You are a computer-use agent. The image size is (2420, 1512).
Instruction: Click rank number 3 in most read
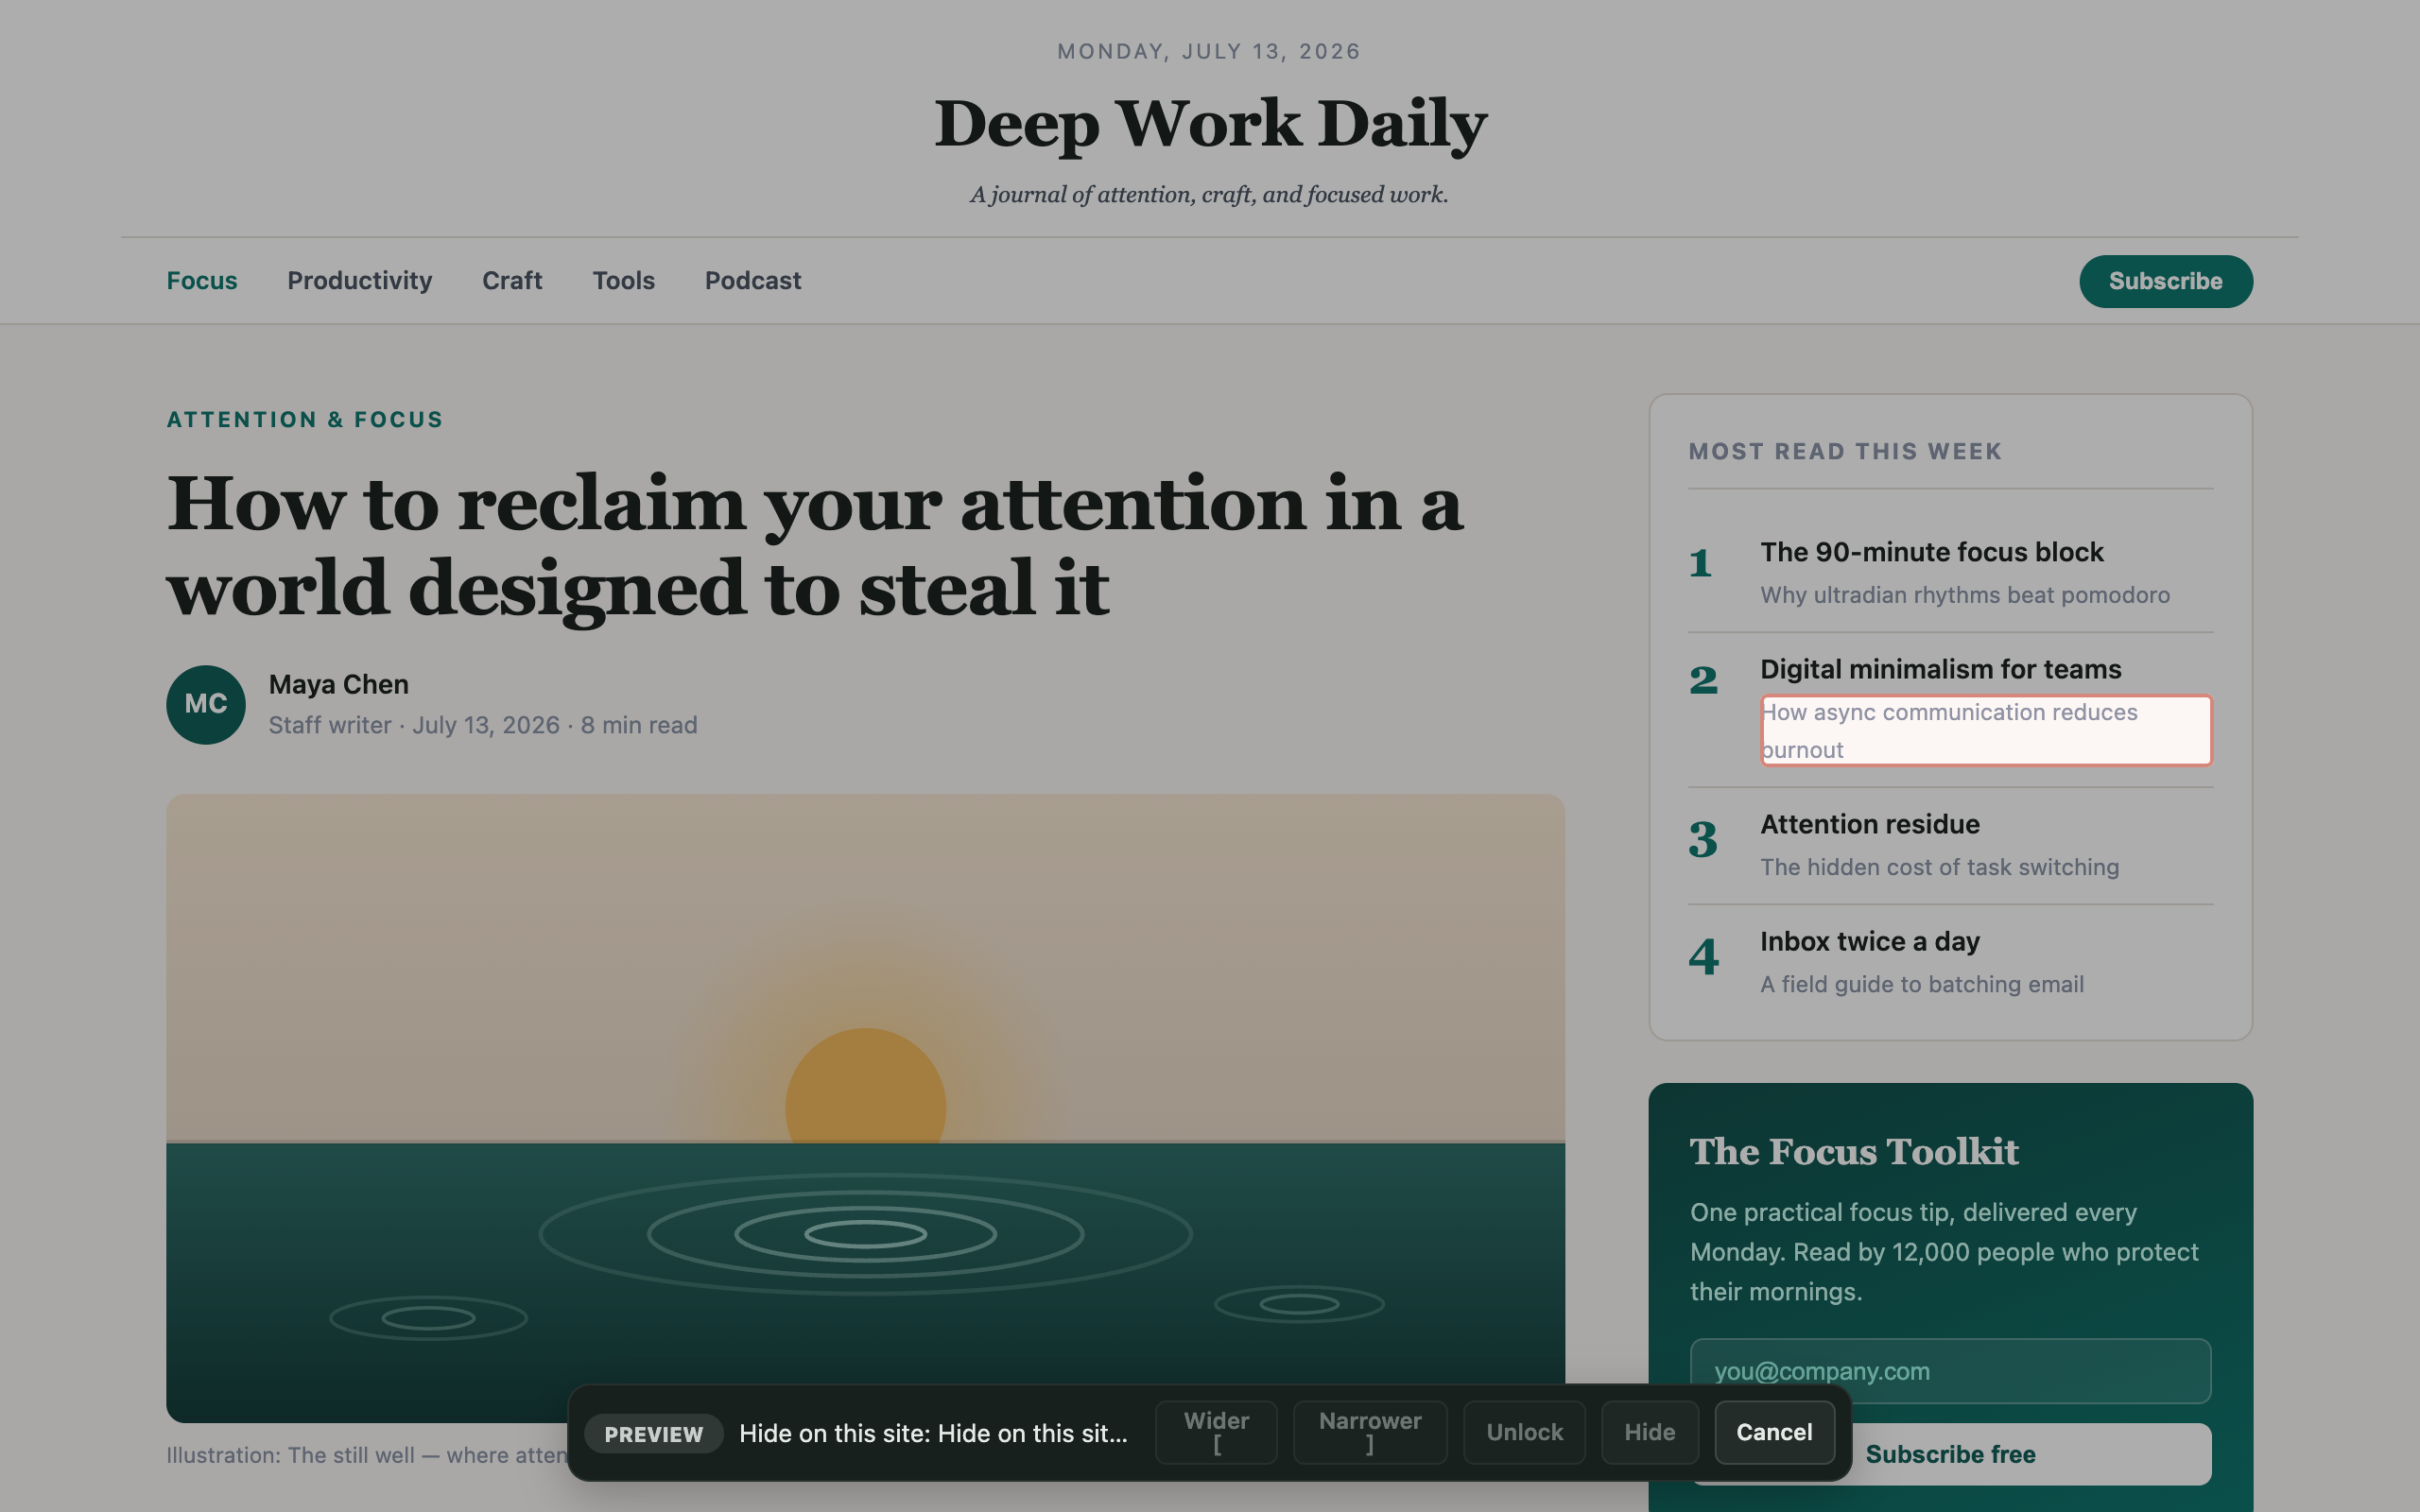coord(1703,840)
